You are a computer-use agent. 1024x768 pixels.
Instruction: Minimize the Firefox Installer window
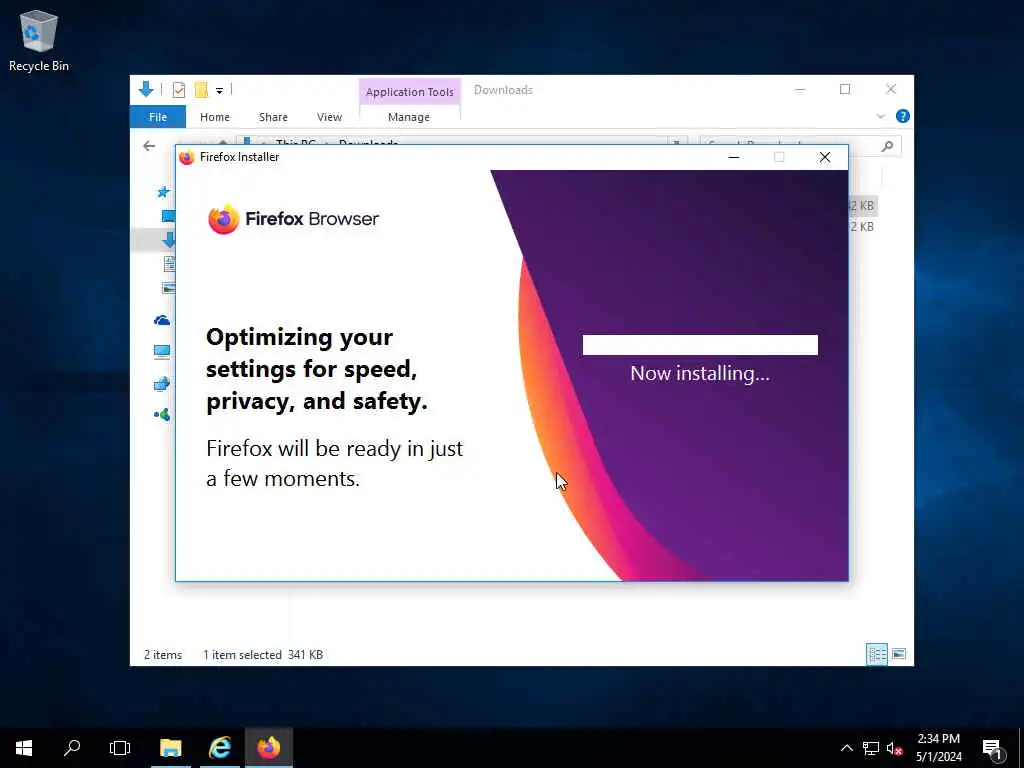734,157
